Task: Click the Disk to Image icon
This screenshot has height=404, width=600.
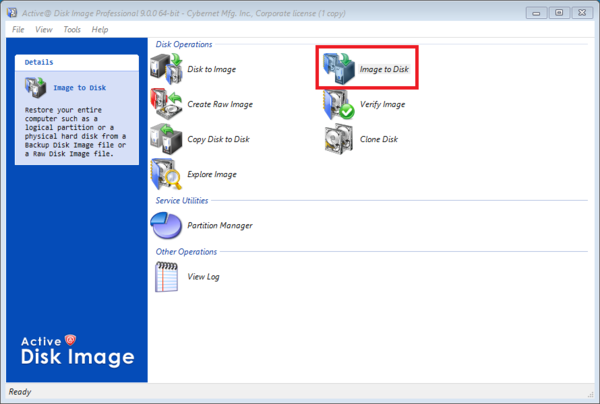Action: [166, 69]
